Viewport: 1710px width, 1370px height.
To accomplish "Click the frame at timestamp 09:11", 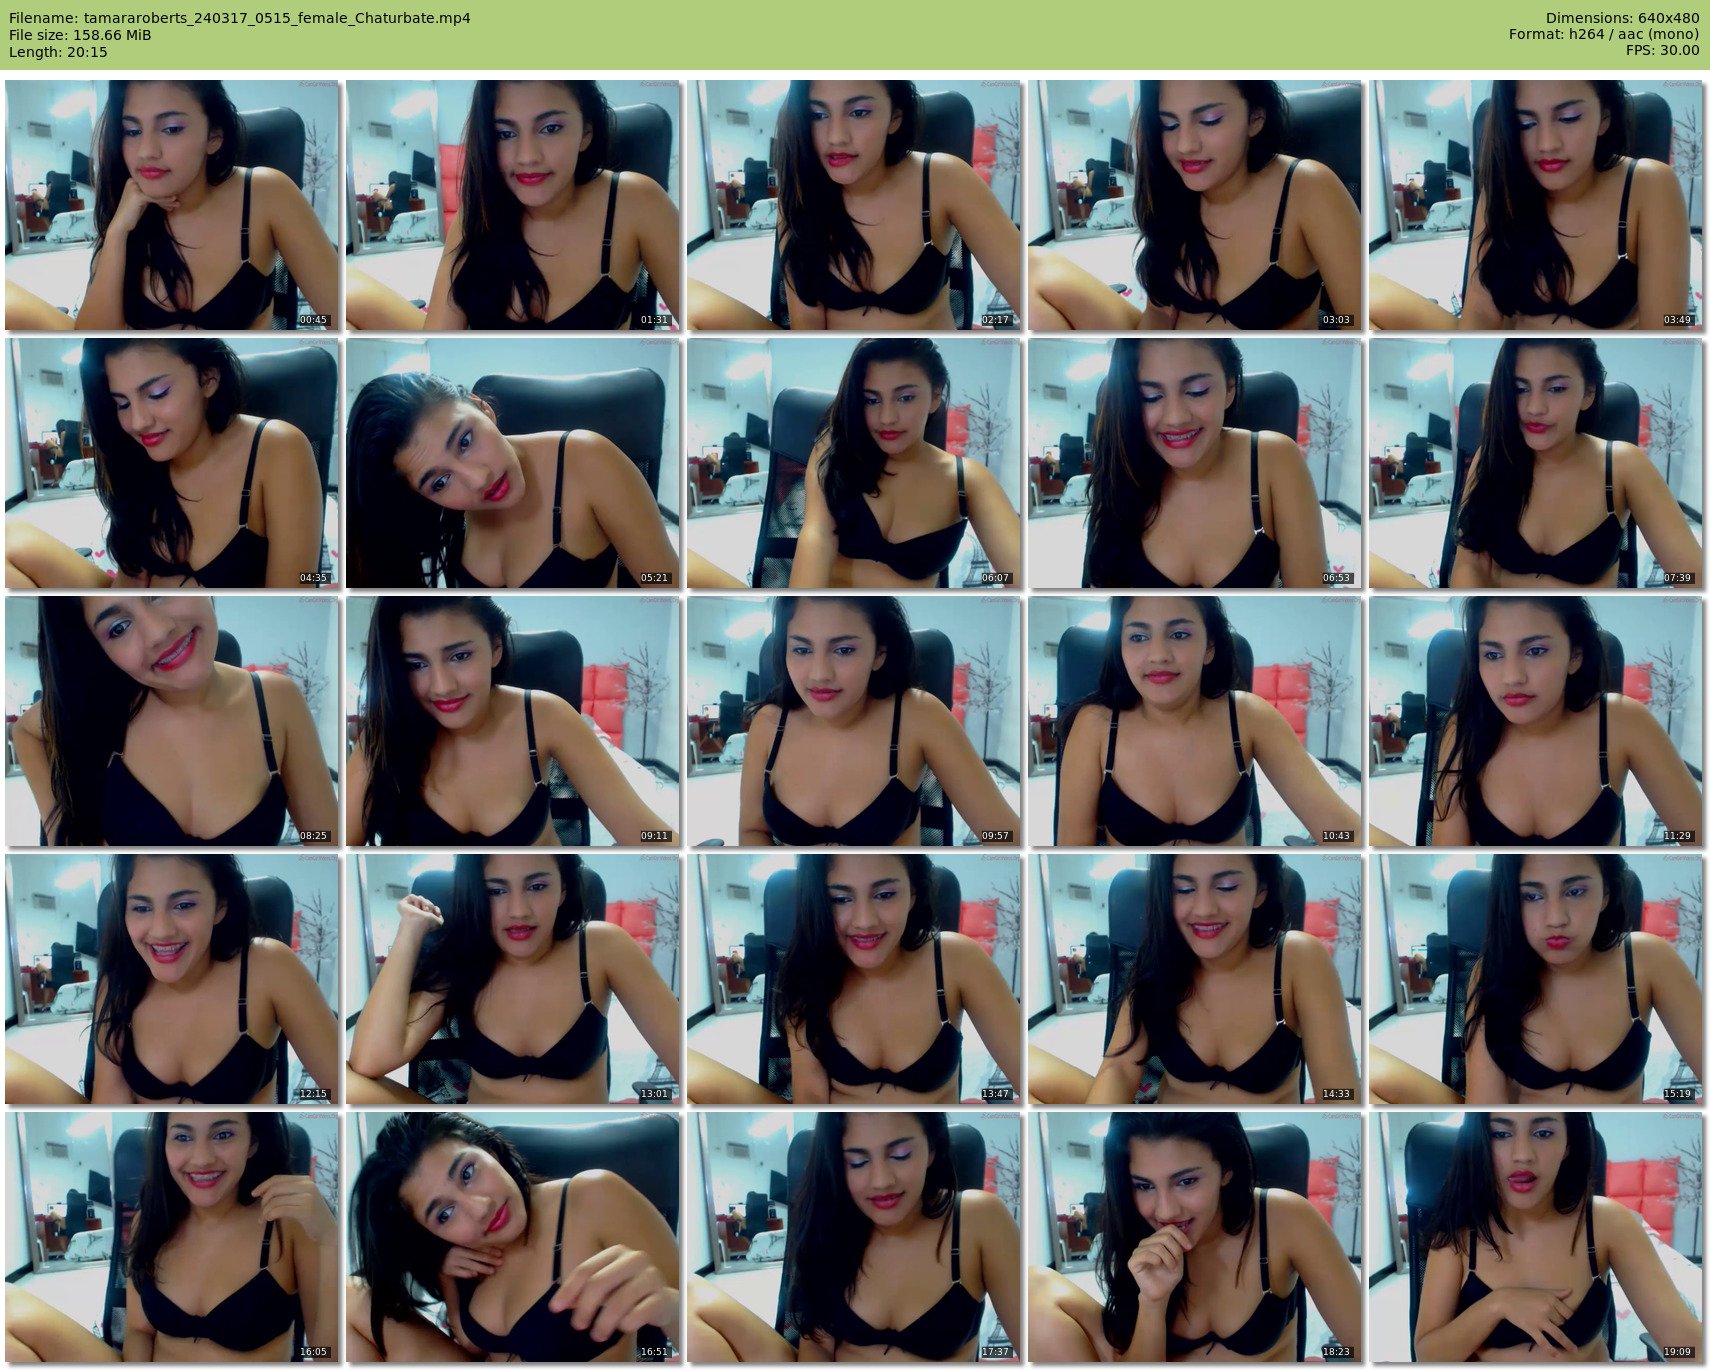I will tap(513, 721).
